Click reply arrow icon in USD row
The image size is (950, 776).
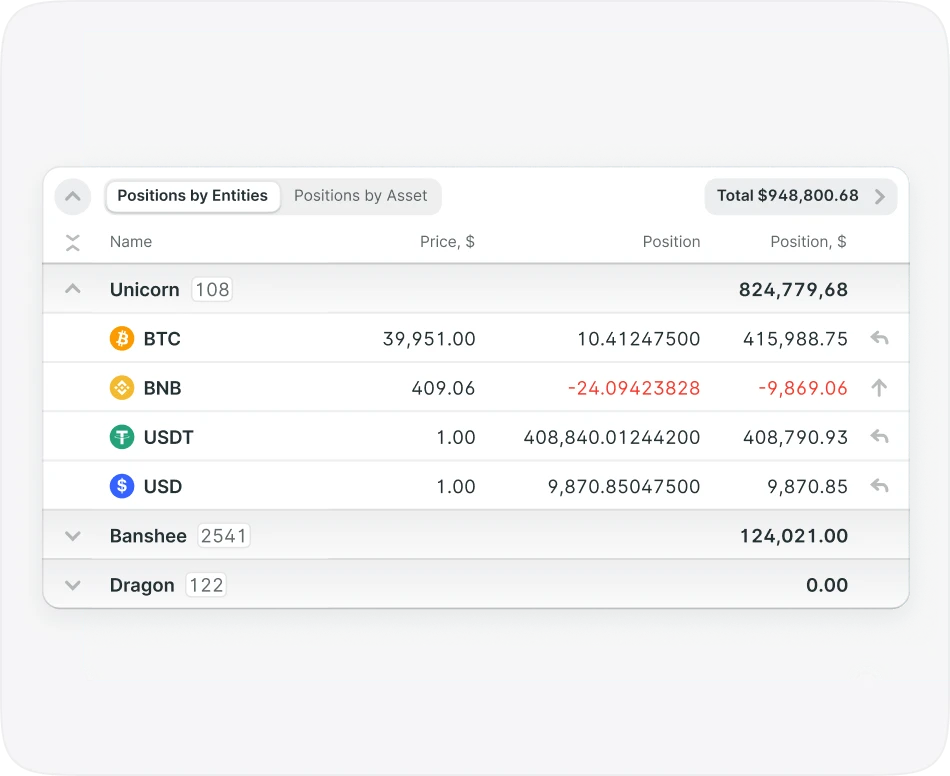point(879,487)
